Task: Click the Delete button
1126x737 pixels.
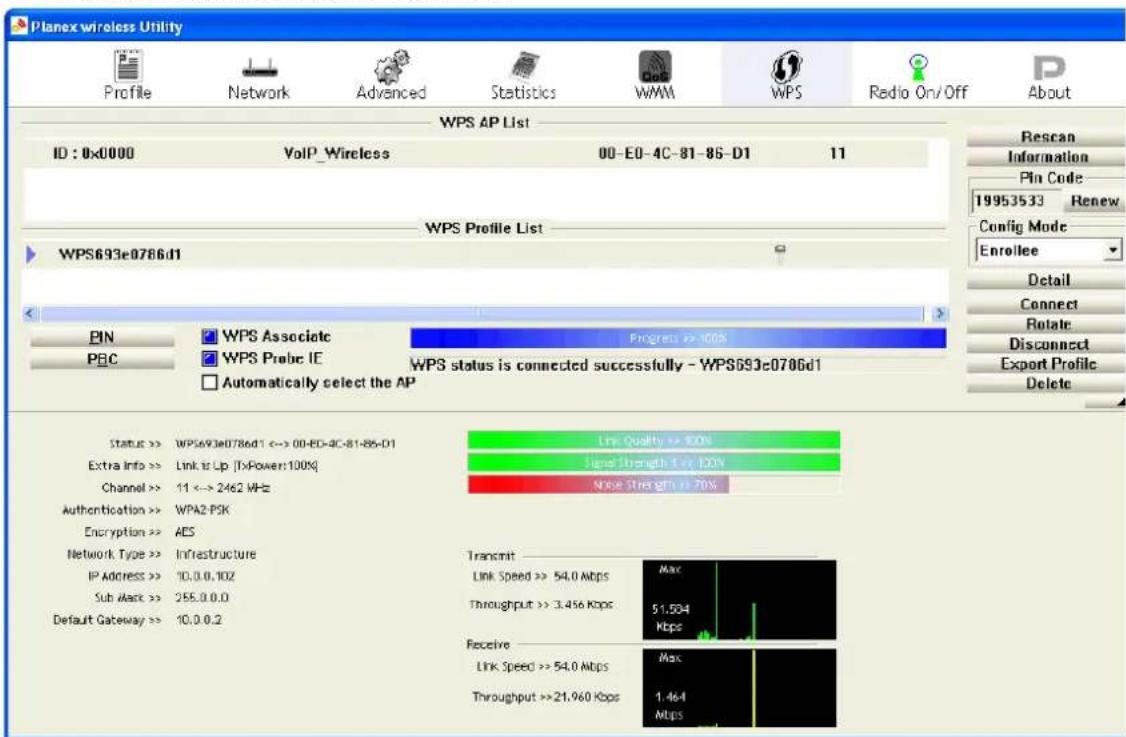Action: coord(1048,384)
